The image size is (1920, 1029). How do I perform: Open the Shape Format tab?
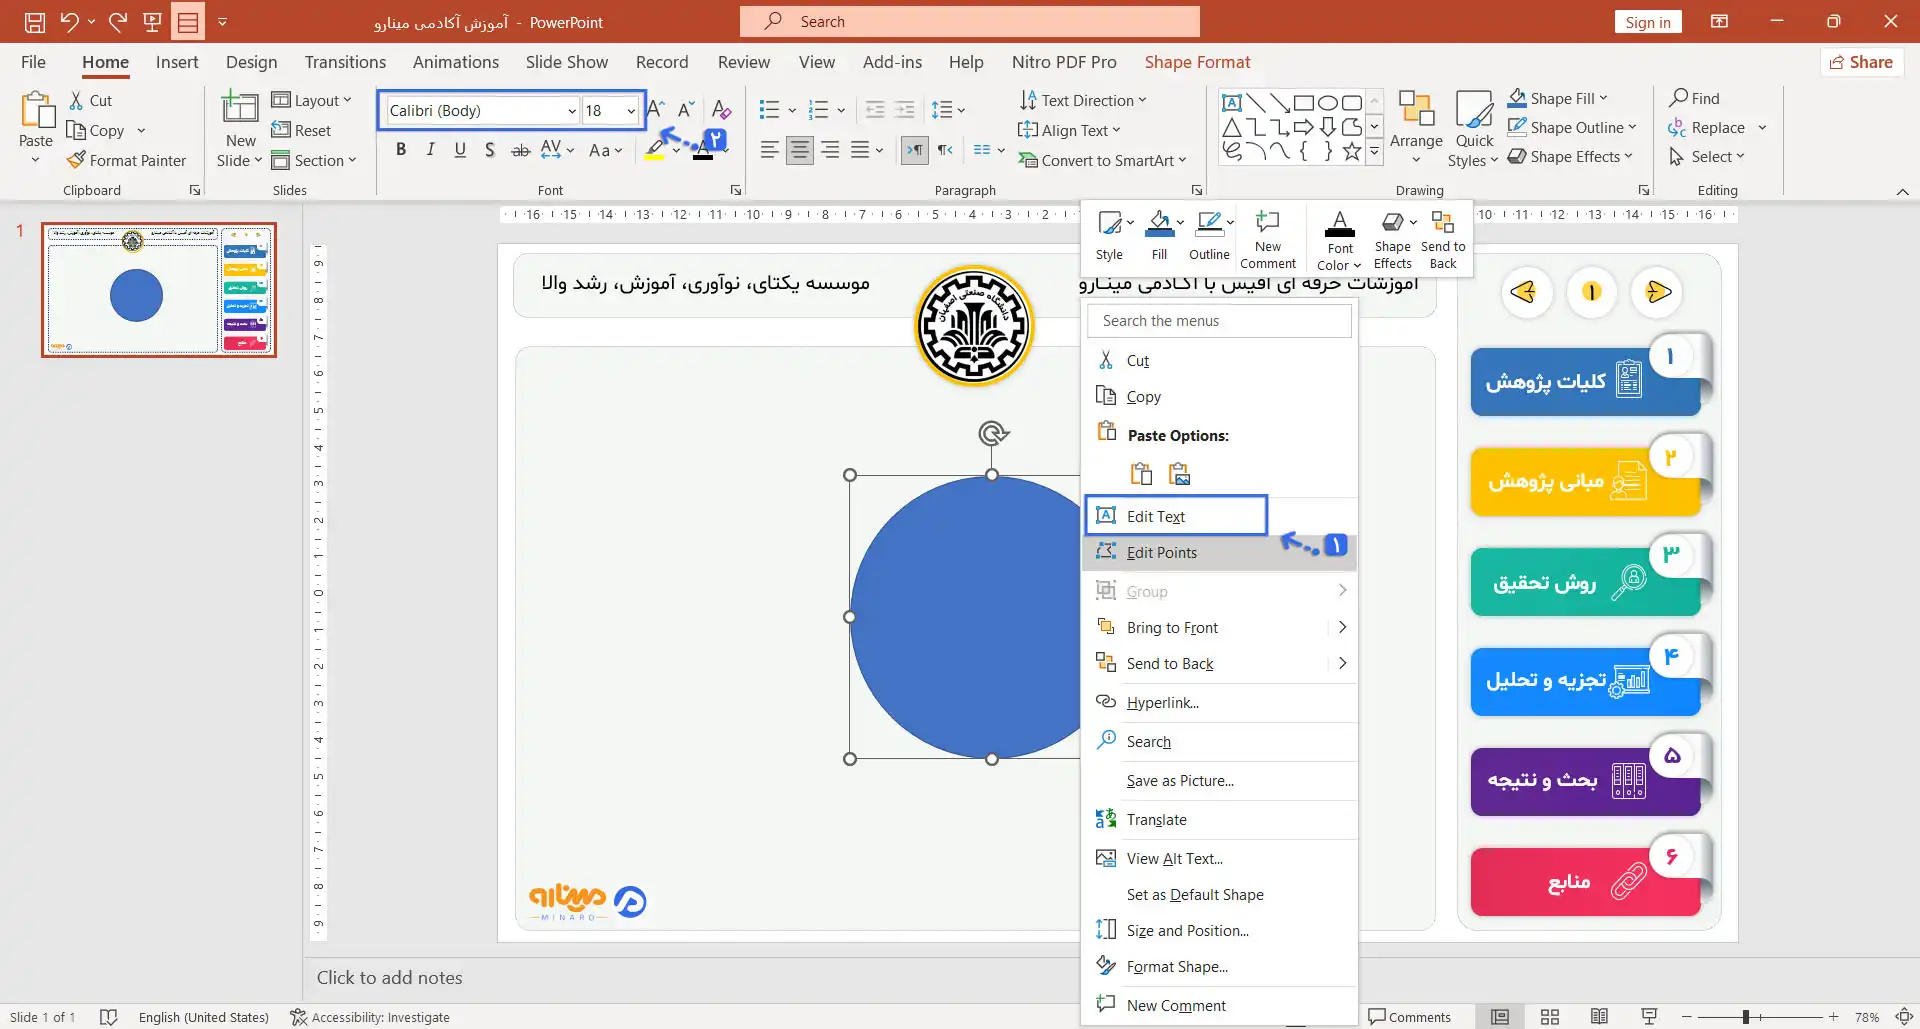[1197, 62]
